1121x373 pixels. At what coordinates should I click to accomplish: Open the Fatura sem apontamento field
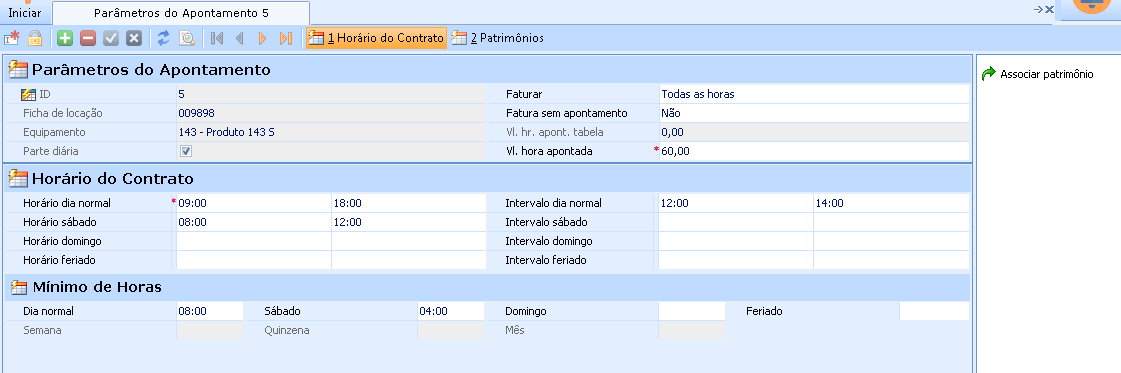tap(814, 113)
